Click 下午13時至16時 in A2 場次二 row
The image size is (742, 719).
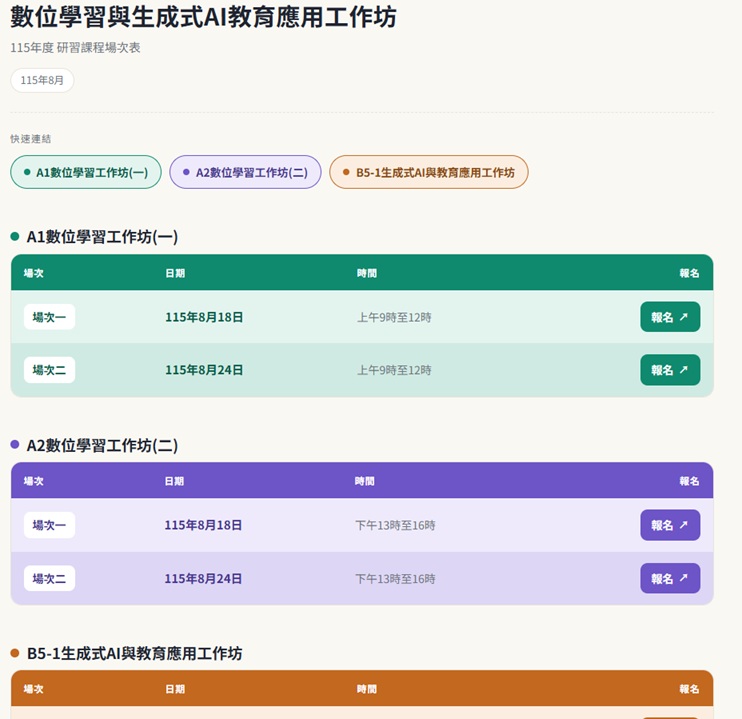395,579
